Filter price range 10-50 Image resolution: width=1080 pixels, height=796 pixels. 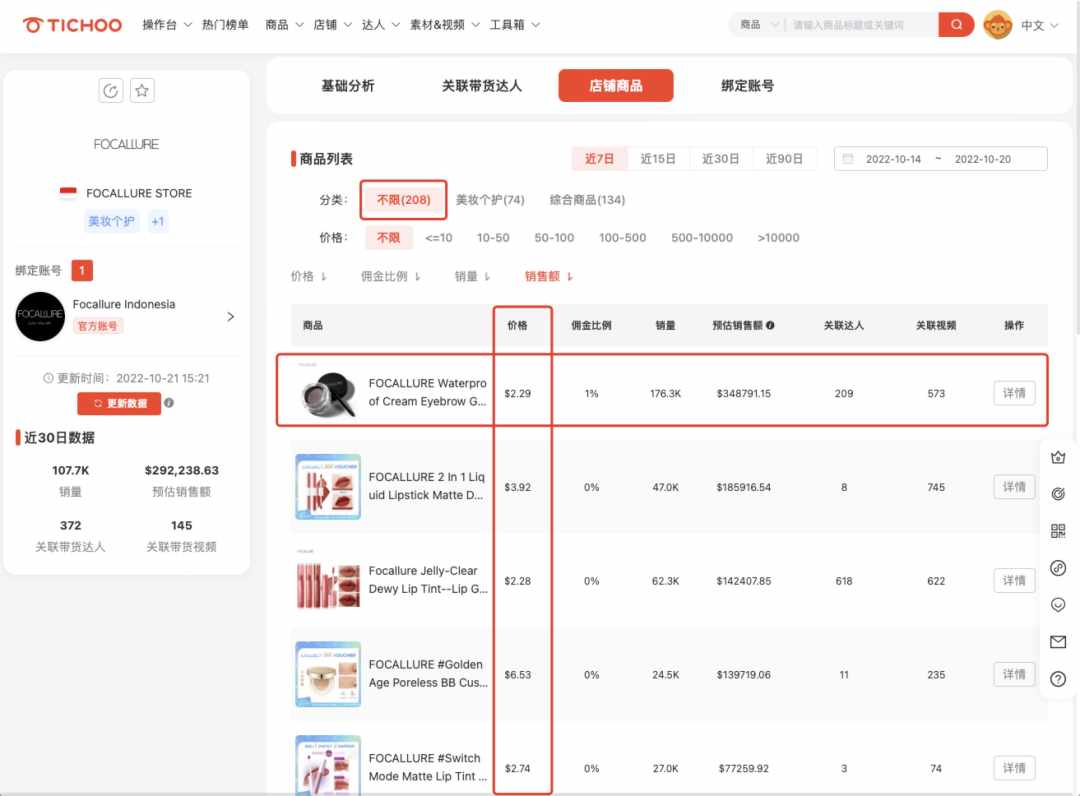click(493, 238)
